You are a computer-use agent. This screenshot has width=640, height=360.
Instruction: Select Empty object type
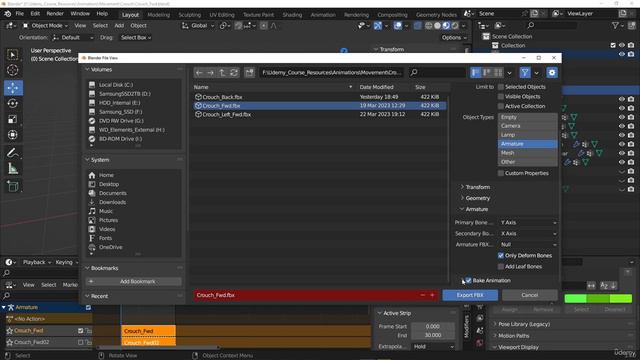click(528, 117)
